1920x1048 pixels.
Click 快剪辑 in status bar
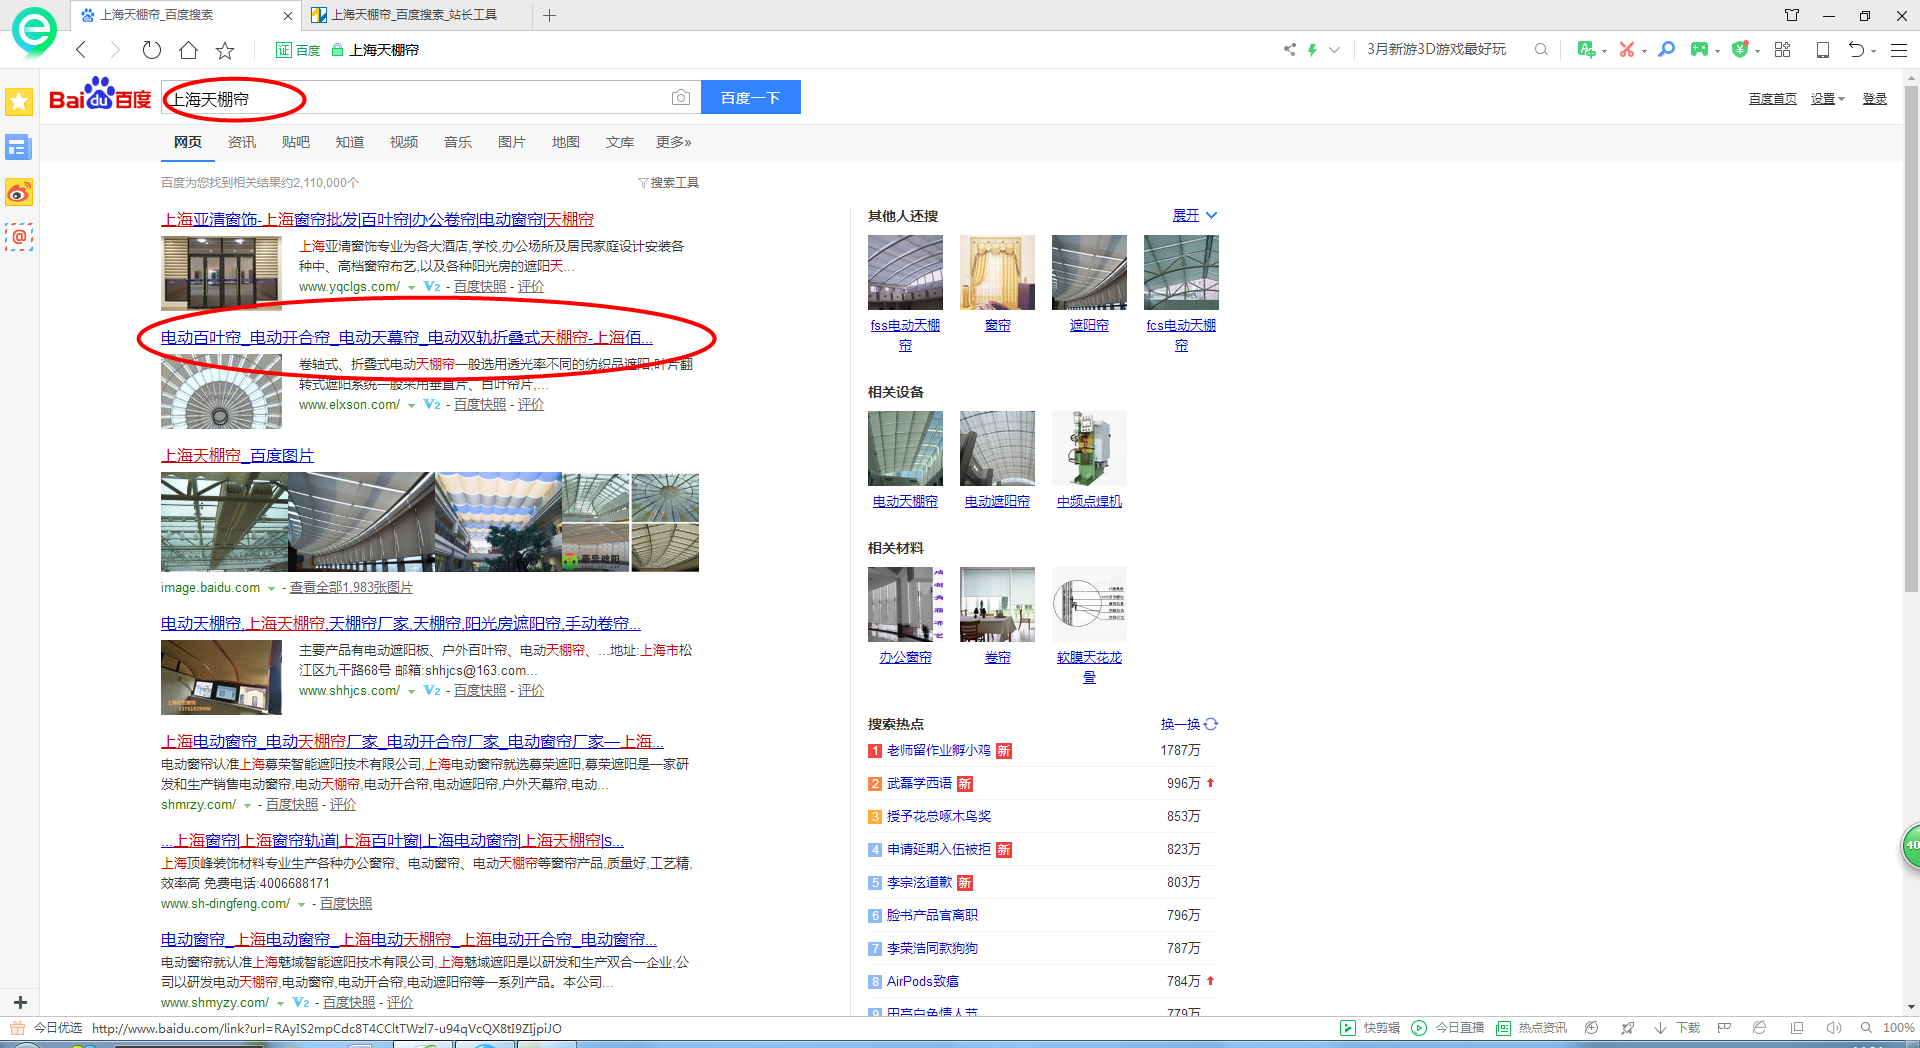click(1370, 1028)
